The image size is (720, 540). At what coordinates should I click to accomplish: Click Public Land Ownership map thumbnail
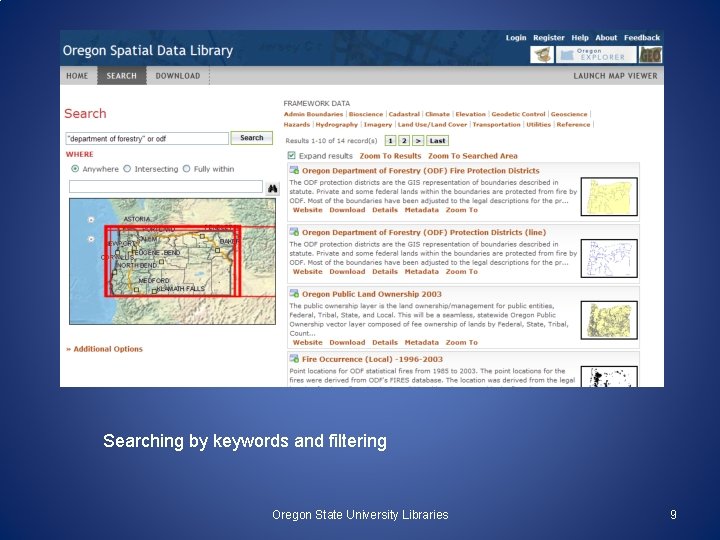pos(609,320)
